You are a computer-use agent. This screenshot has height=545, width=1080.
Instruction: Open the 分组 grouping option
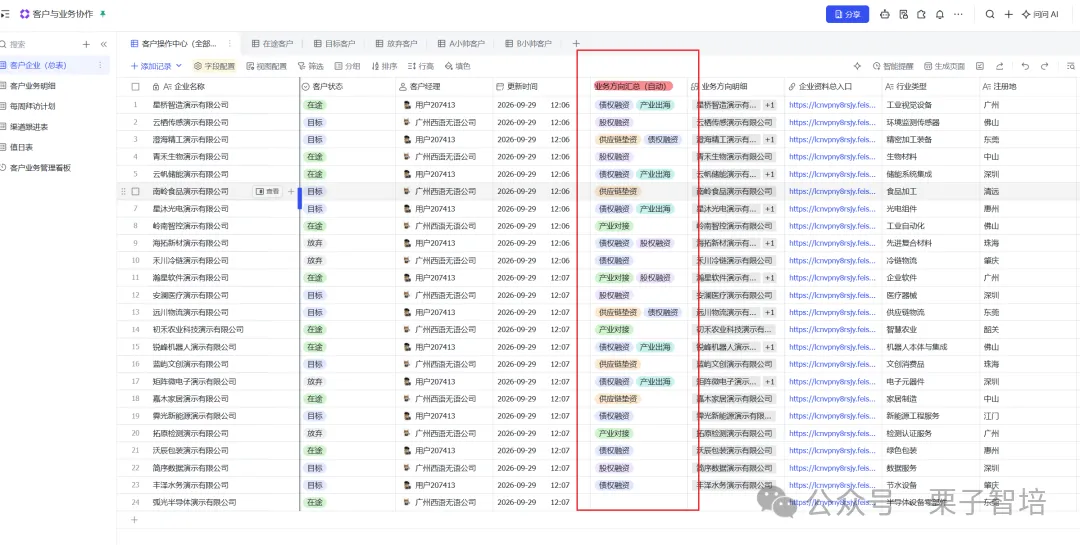[347, 66]
